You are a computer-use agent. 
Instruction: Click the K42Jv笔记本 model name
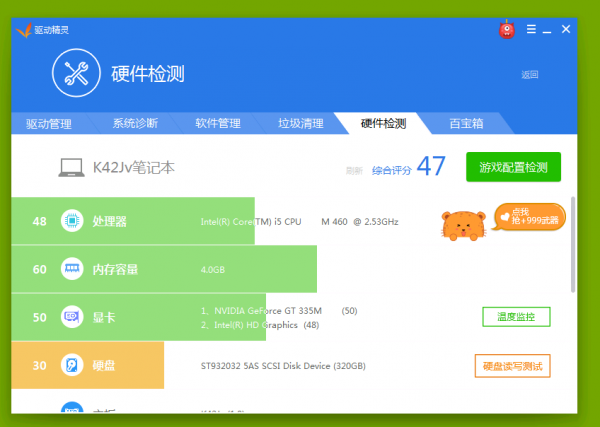tap(134, 167)
